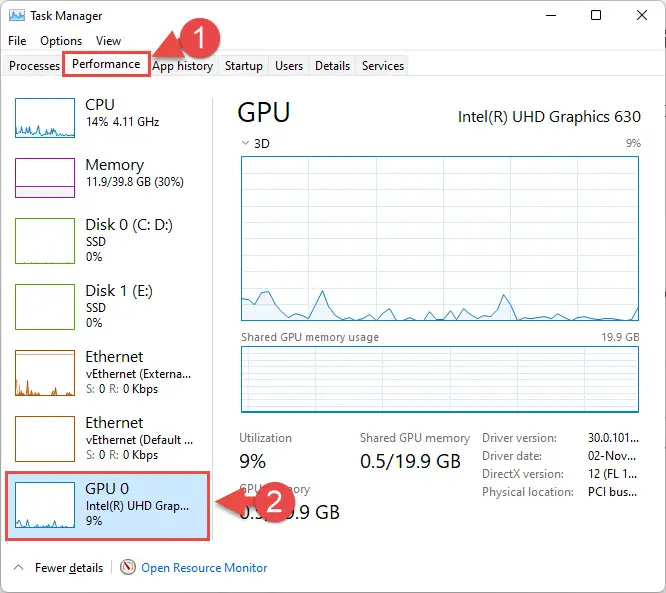This screenshot has height=593, width=666.
Task: Click the Resource Monitor gauge icon
Action: (127, 567)
